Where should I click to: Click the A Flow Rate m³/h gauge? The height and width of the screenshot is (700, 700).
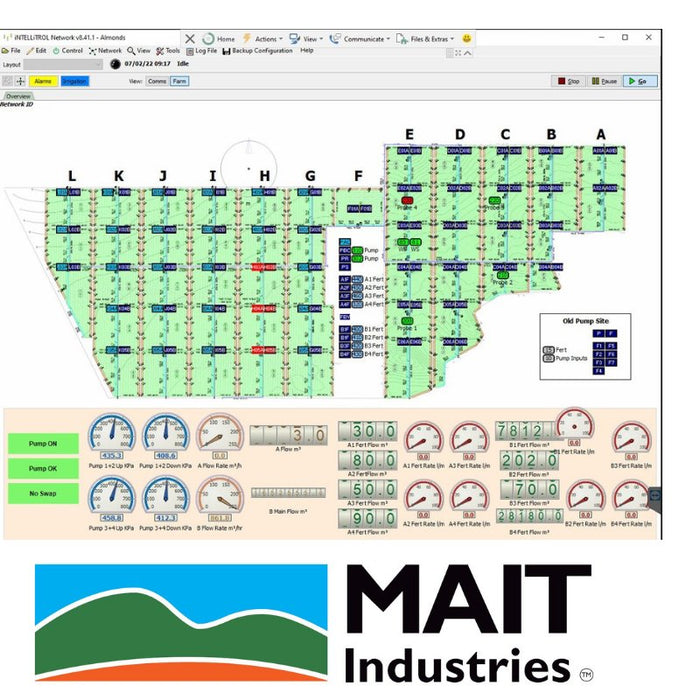click(220, 435)
